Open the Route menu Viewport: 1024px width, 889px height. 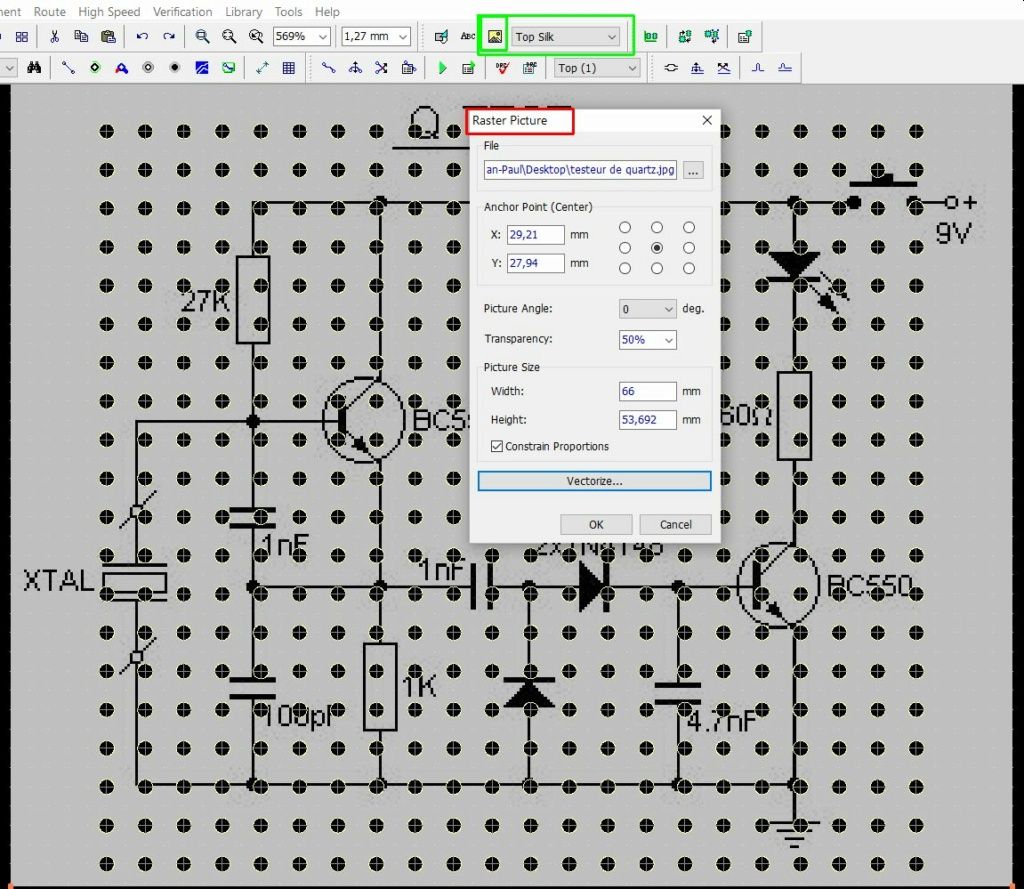pos(50,12)
